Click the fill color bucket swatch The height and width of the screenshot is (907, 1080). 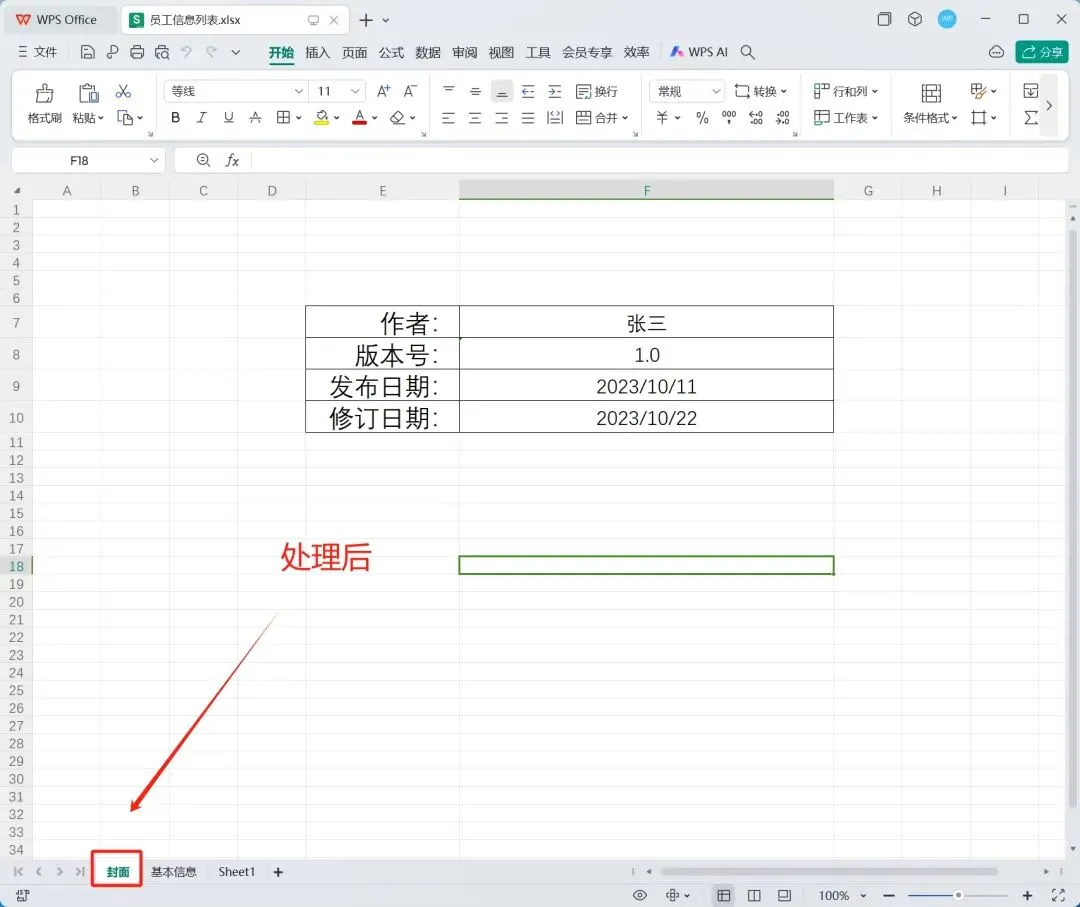[322, 118]
